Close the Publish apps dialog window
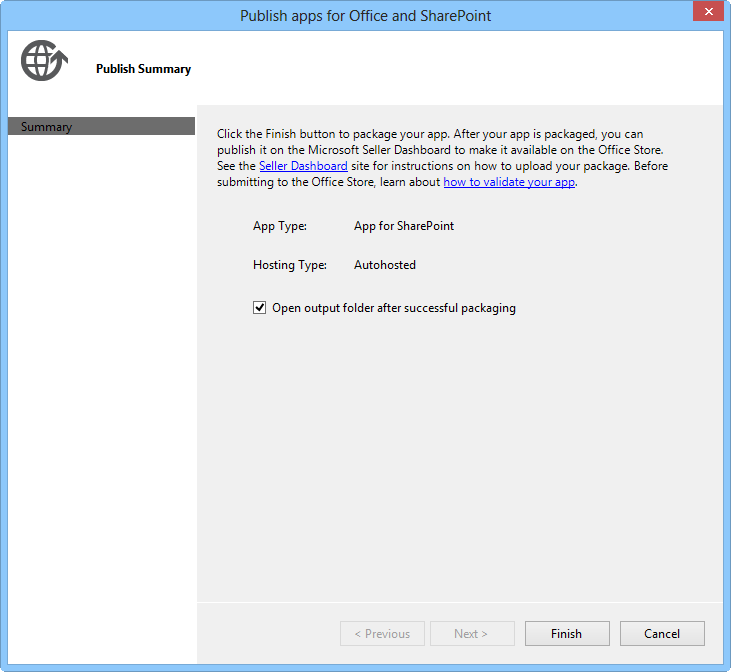 [708, 13]
